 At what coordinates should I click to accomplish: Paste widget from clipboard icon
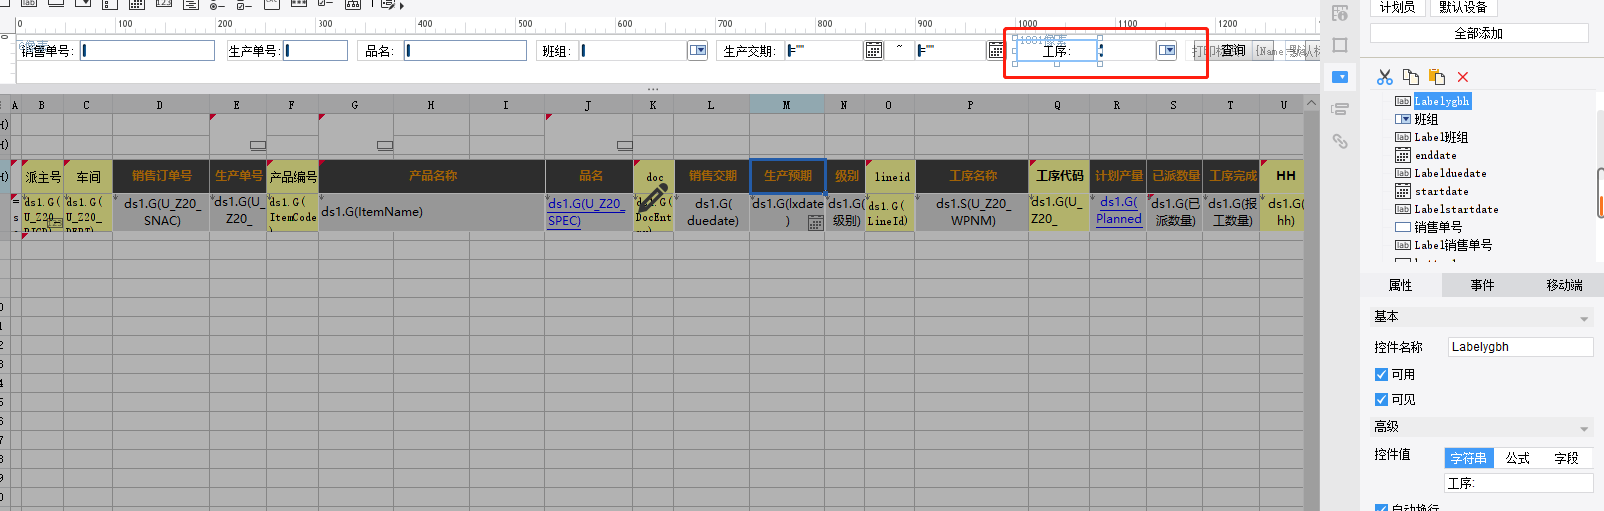[1437, 77]
